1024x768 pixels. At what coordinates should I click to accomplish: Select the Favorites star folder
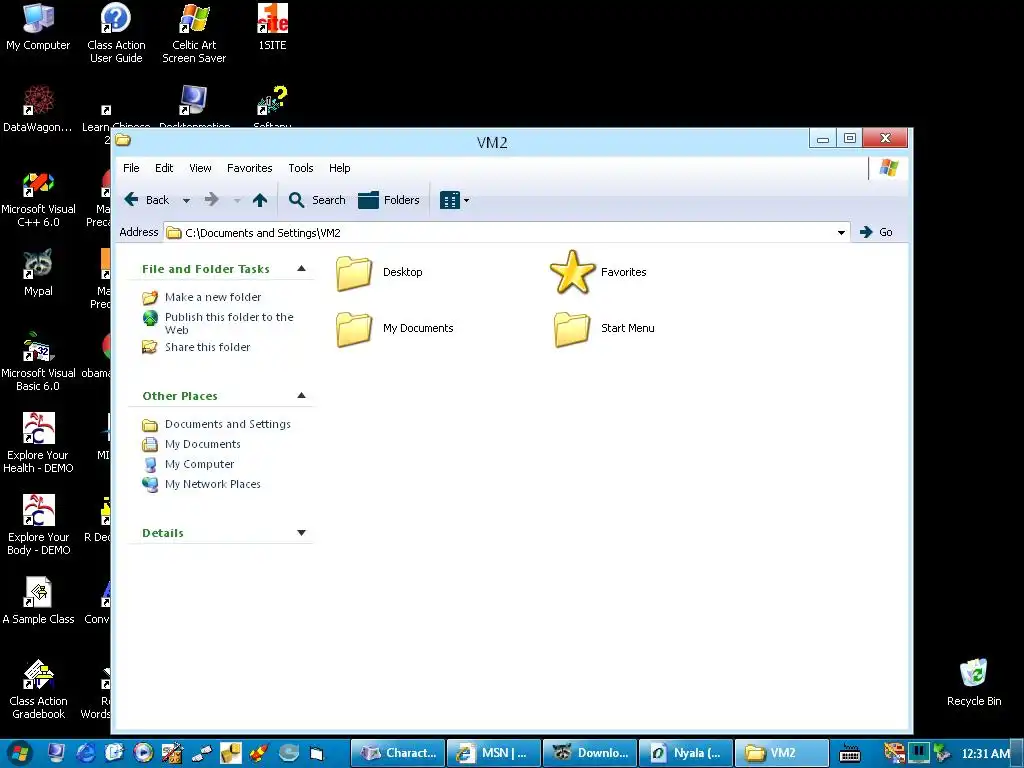tap(572, 272)
